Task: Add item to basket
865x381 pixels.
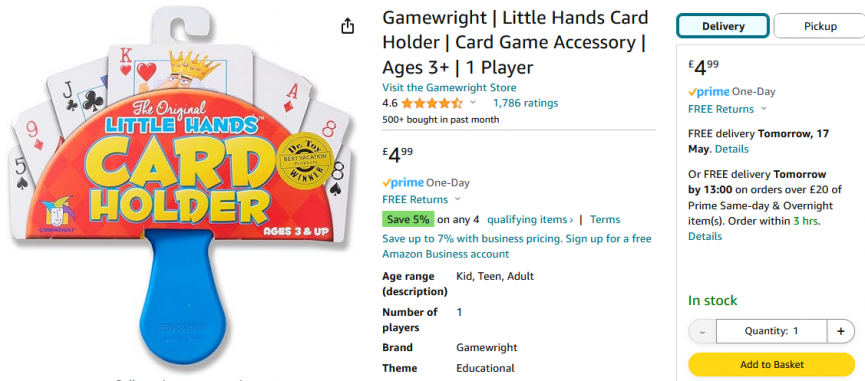Action: click(771, 364)
